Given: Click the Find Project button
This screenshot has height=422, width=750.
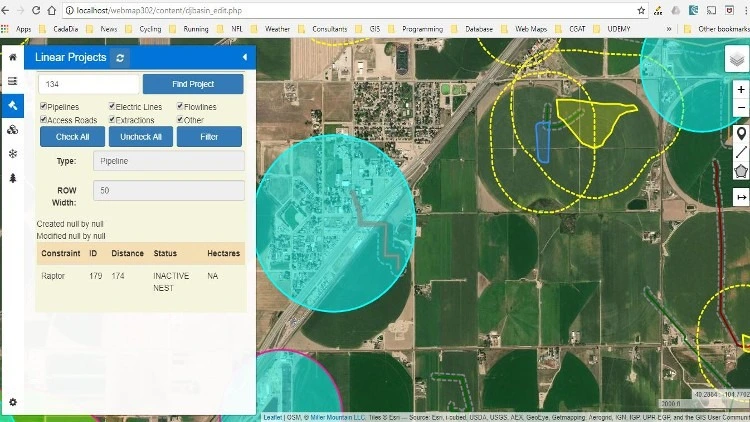Looking at the screenshot, I should [193, 84].
